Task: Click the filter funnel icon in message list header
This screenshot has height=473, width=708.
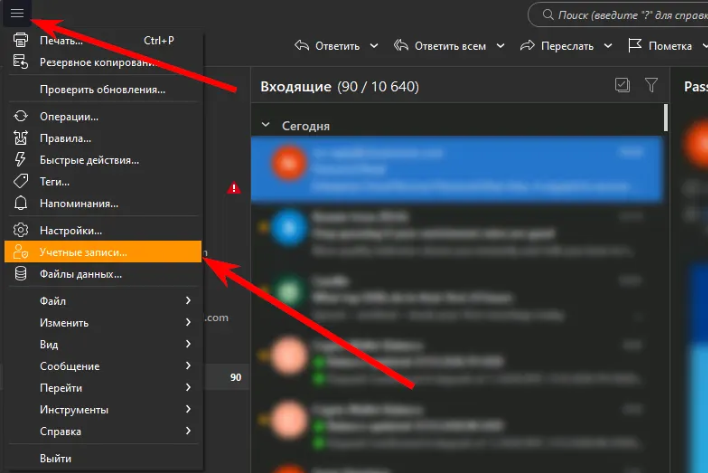Action: (651, 86)
